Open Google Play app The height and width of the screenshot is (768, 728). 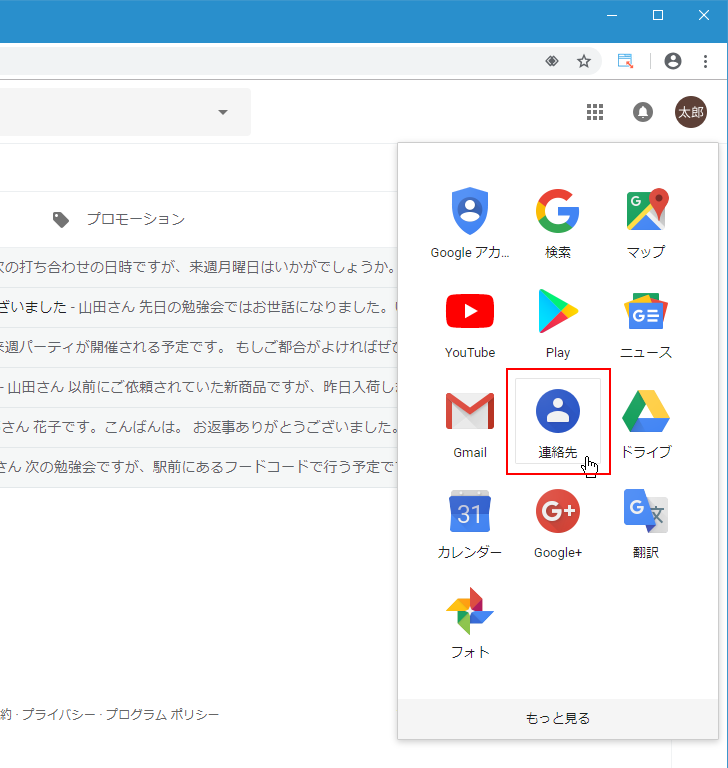(x=558, y=324)
